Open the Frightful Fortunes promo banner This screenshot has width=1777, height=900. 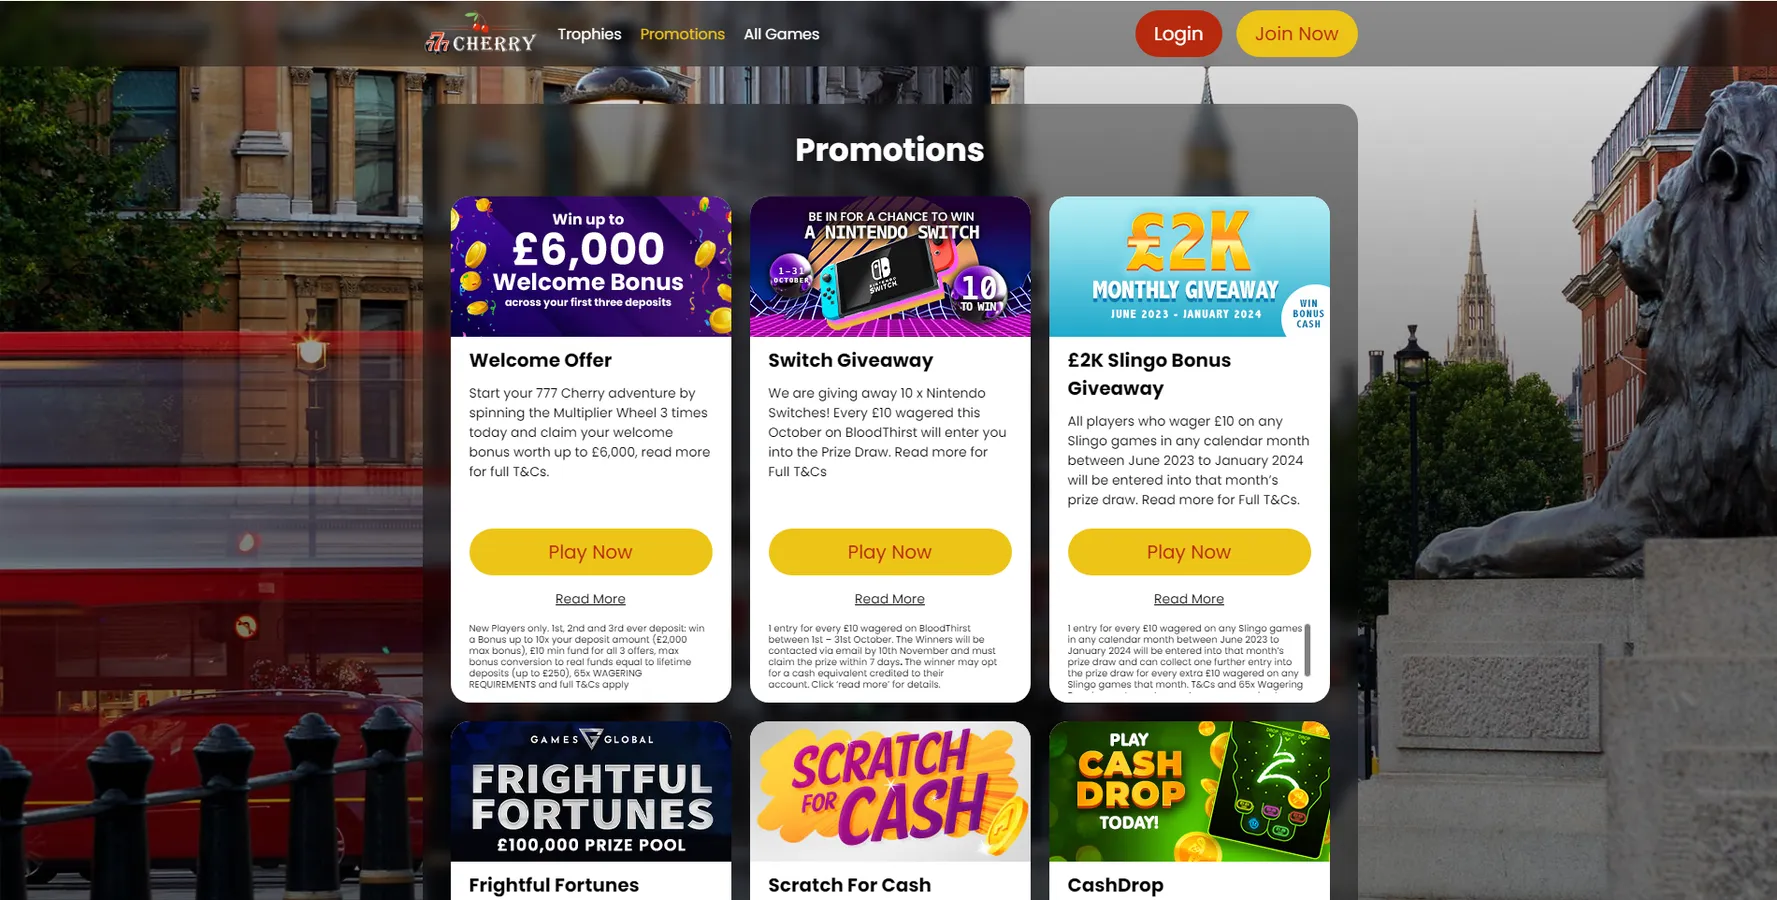(591, 791)
